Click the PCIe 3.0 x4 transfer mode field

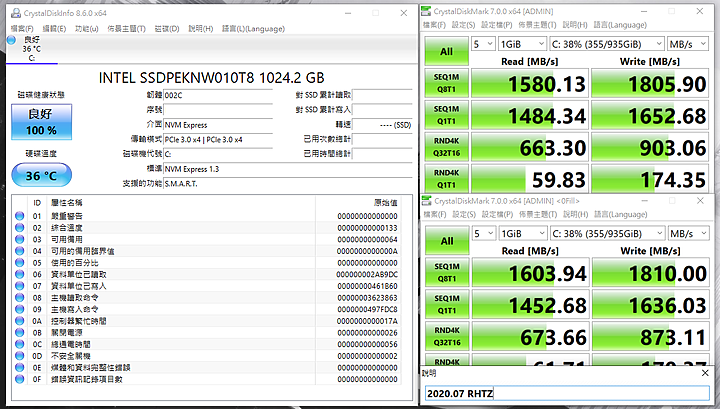[x=218, y=140]
